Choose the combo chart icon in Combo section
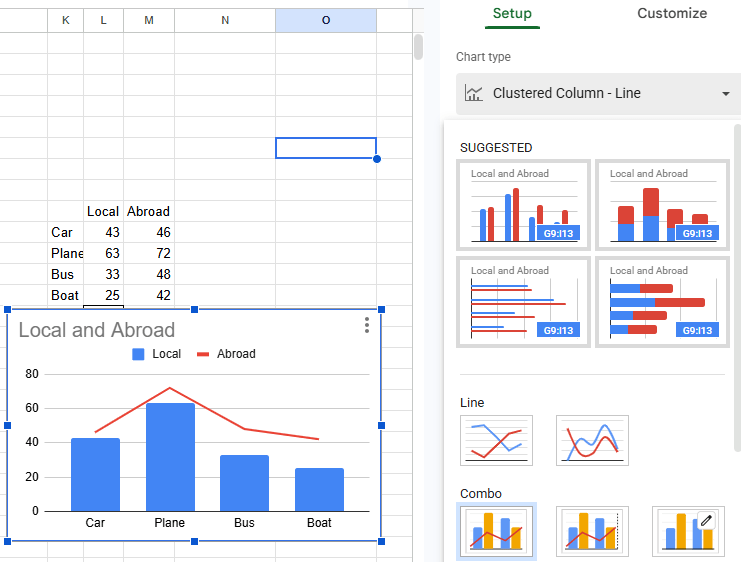Screen dimensions: 741x562 pos(496,531)
